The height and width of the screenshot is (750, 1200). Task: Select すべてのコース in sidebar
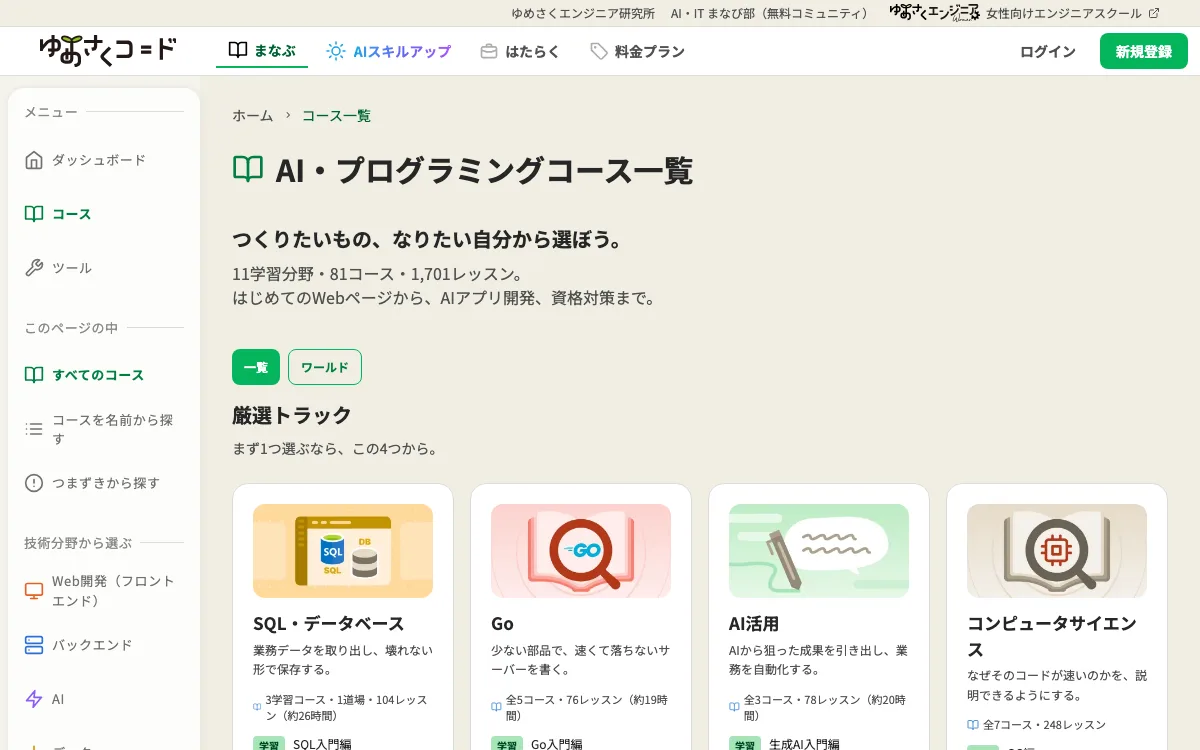point(98,375)
